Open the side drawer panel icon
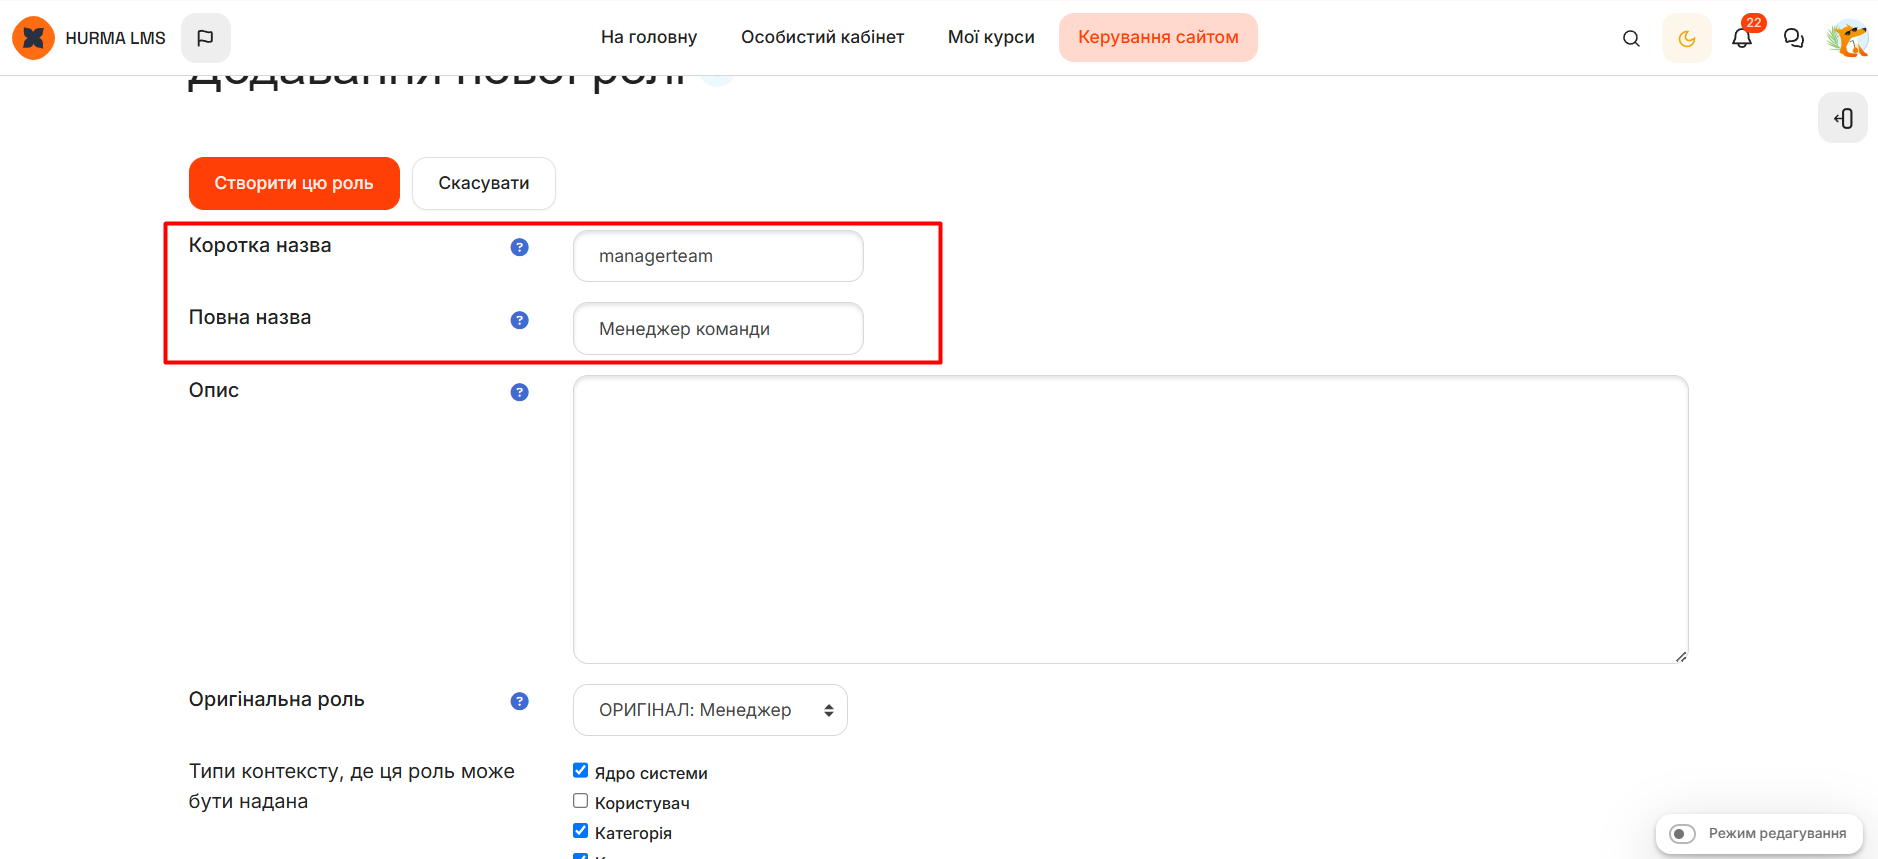The width and height of the screenshot is (1878, 859). click(x=1843, y=118)
